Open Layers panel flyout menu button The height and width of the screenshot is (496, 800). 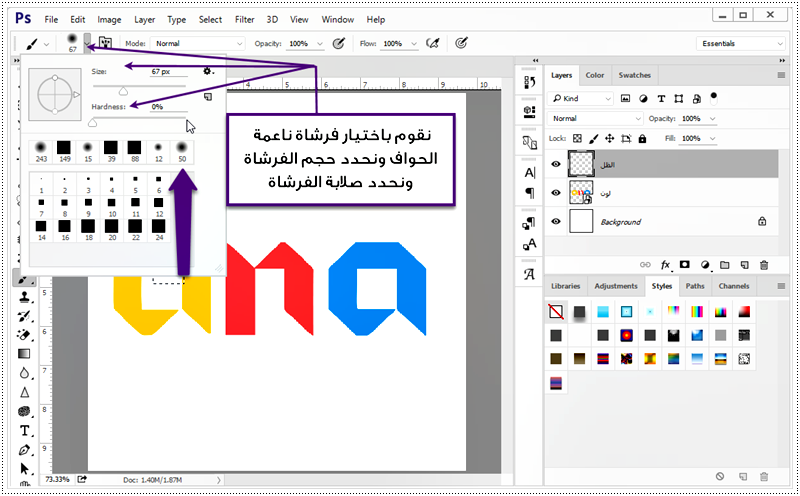point(781,75)
